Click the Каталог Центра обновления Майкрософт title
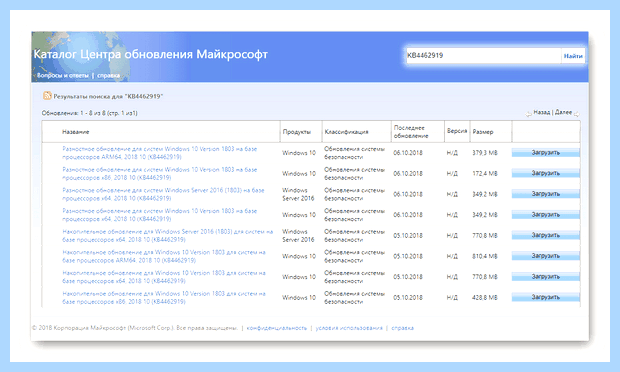 151,54
